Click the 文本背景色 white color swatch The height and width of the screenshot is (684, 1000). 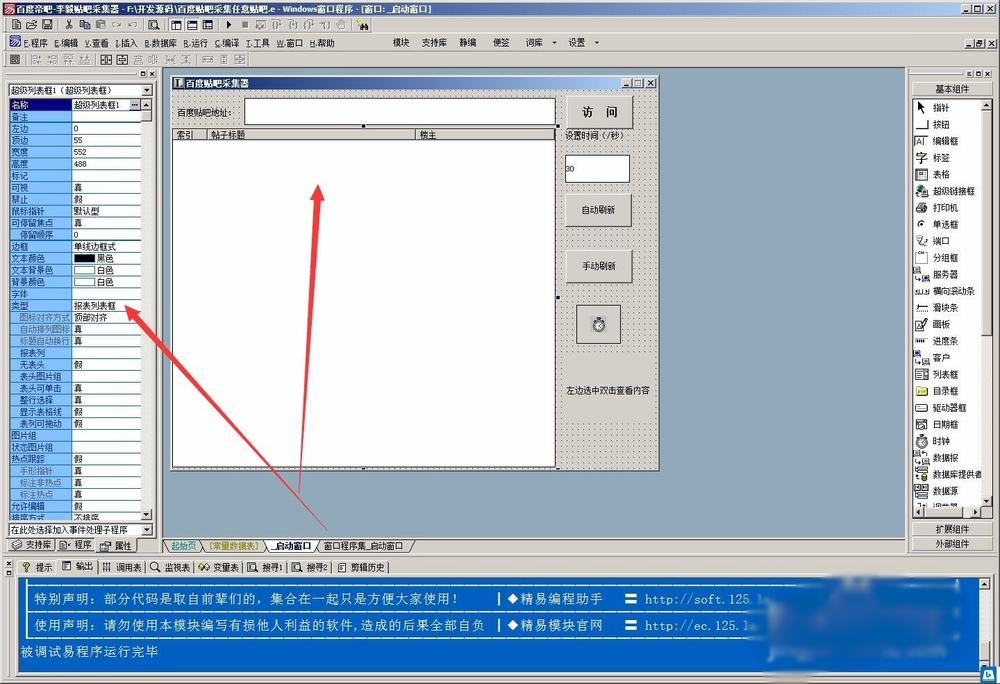click(x=84, y=270)
